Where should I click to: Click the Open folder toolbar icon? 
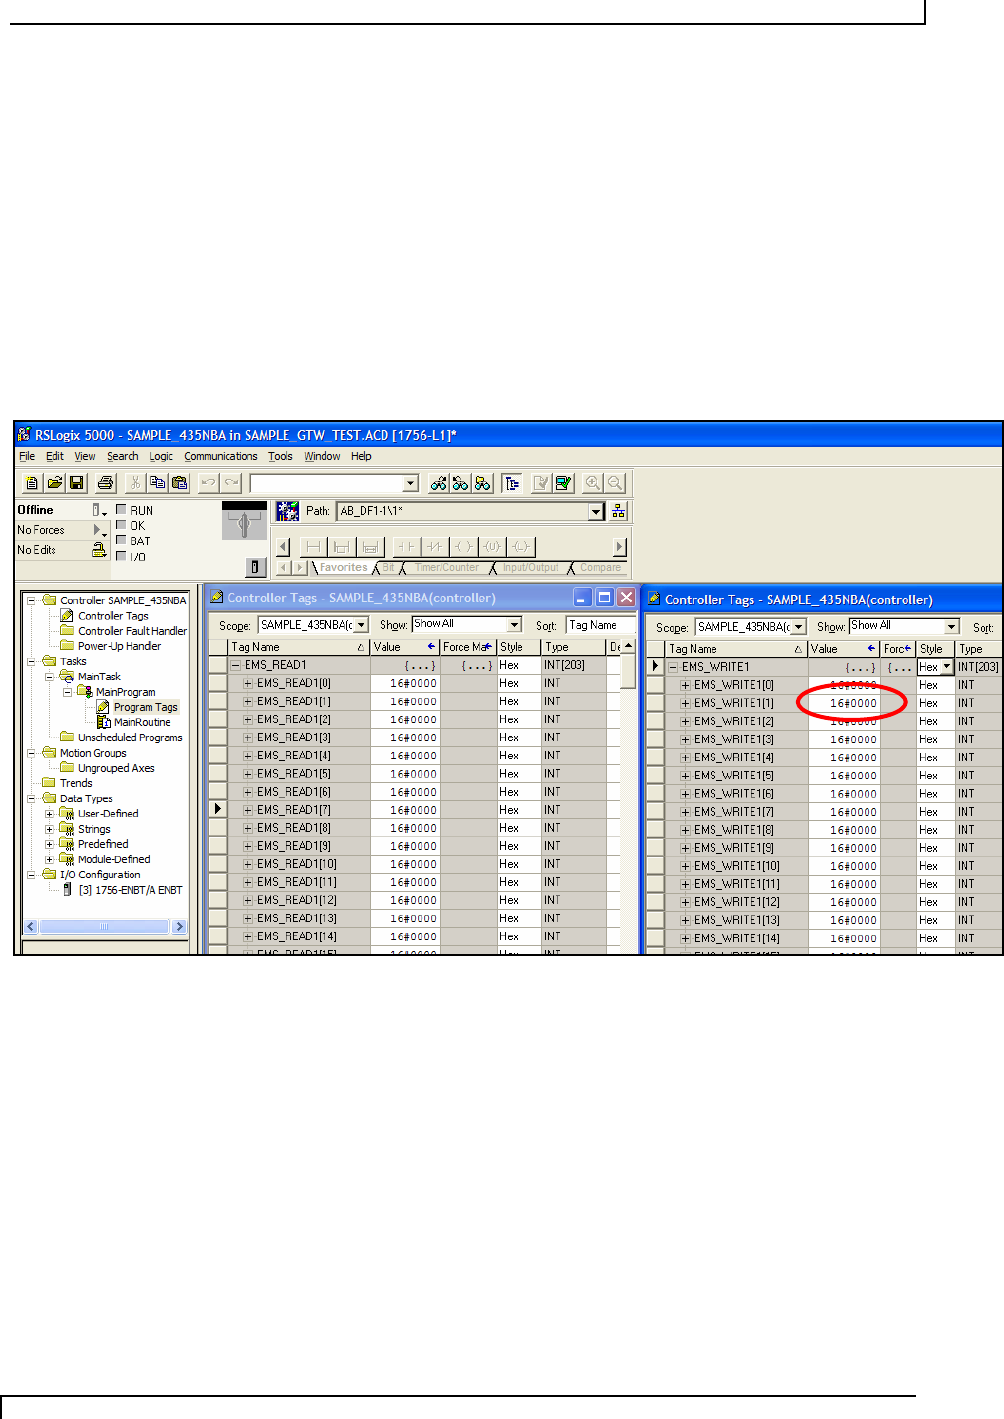[x=55, y=483]
